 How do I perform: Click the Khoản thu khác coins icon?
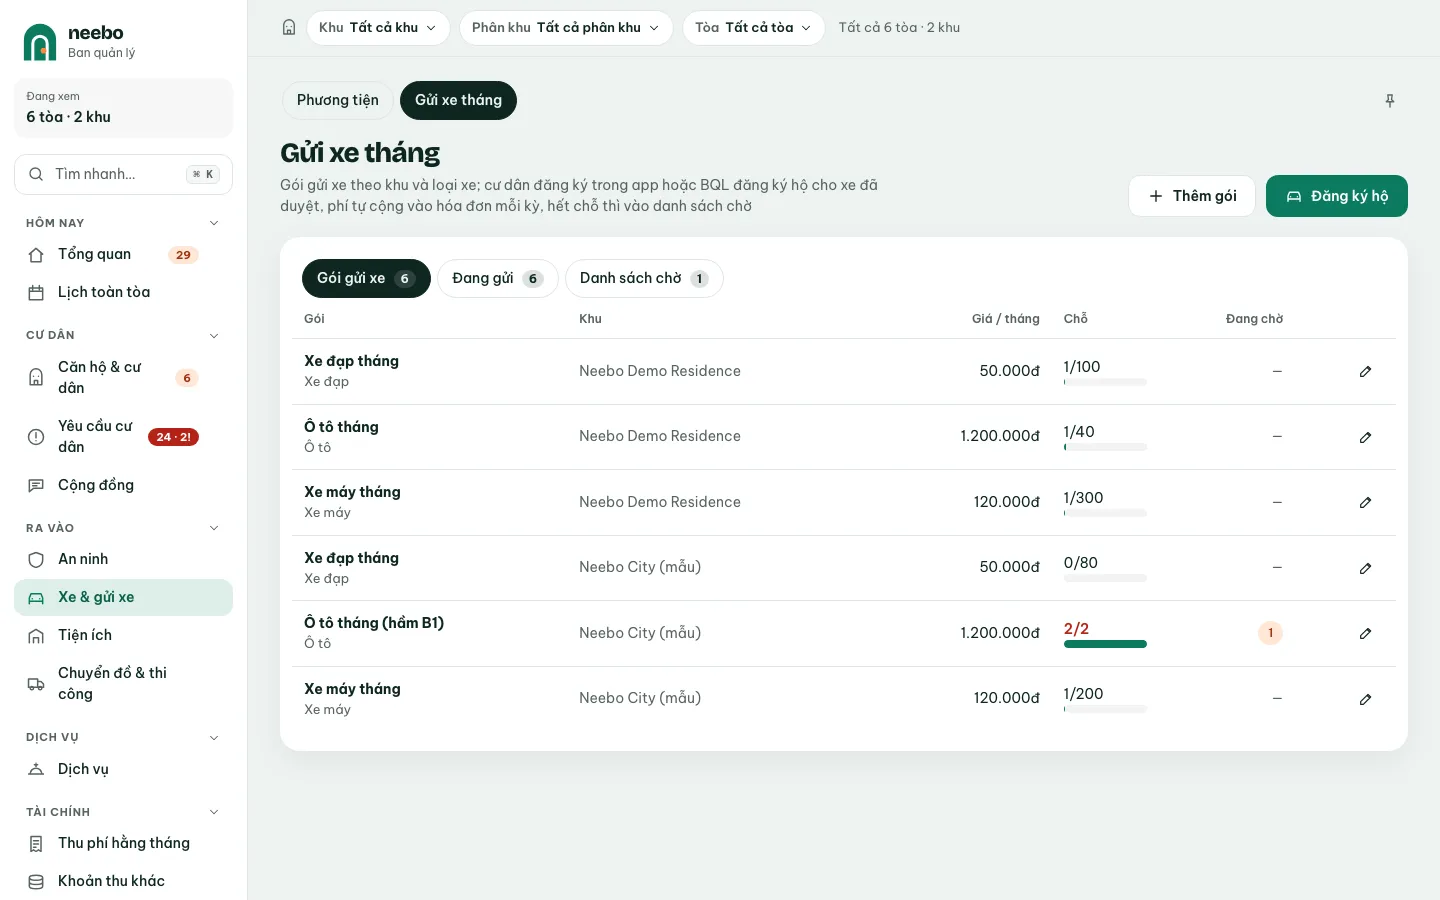pyautogui.click(x=36, y=882)
